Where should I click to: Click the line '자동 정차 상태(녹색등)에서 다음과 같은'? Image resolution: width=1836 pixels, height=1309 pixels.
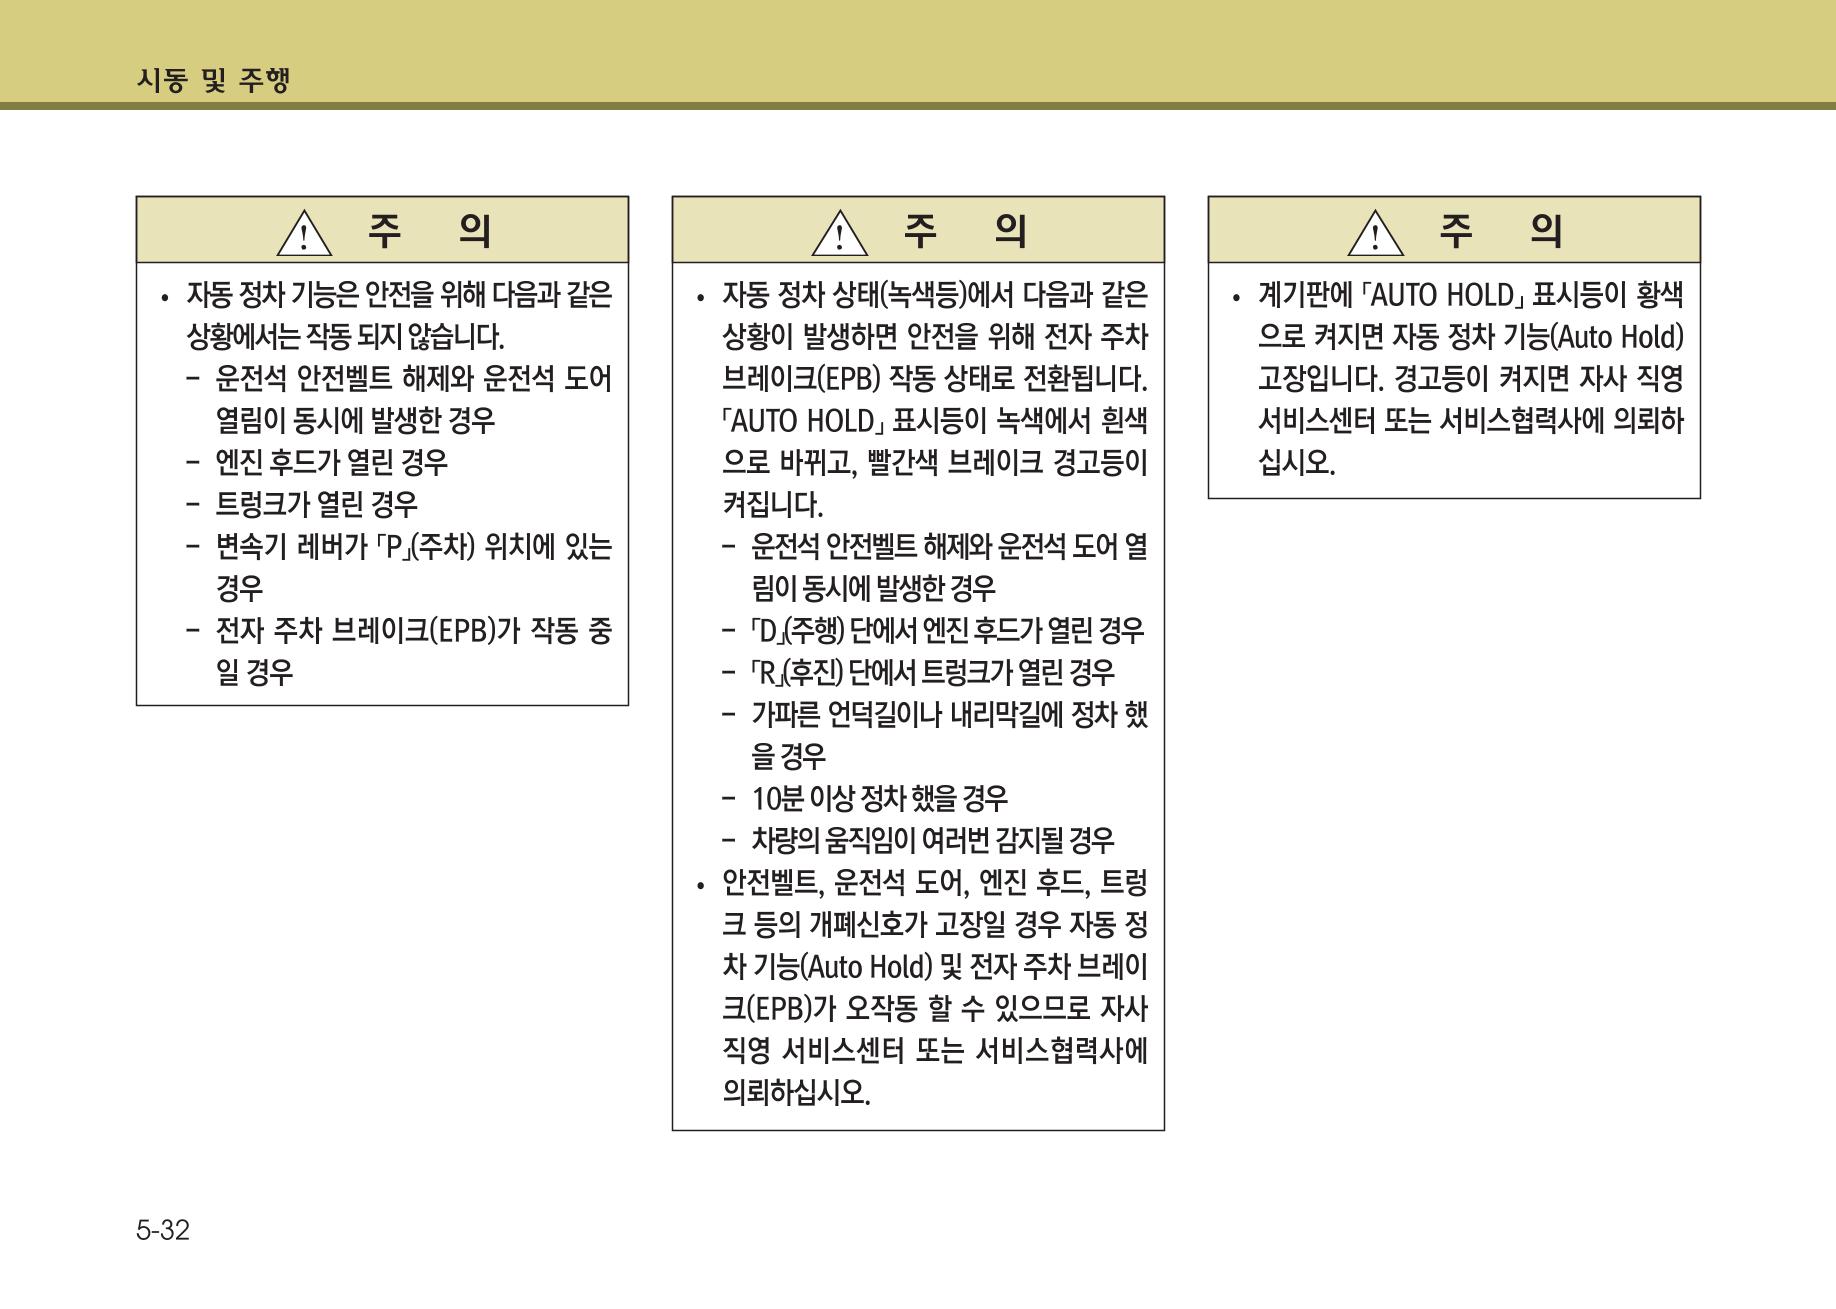(x=935, y=294)
